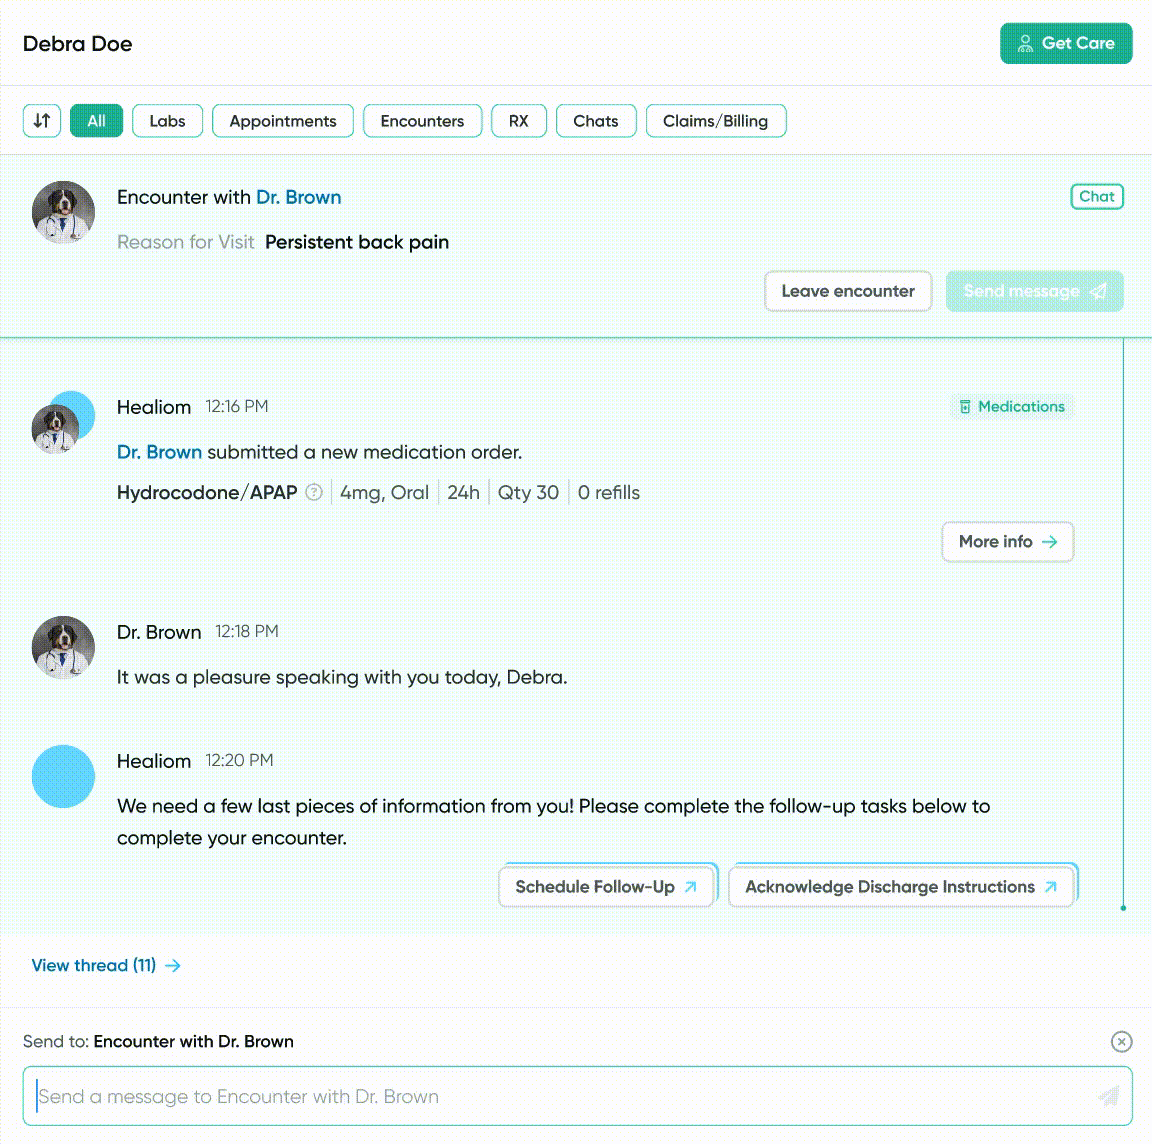Toggle the Labs filter chip
This screenshot has width=1152, height=1144.
(x=167, y=120)
